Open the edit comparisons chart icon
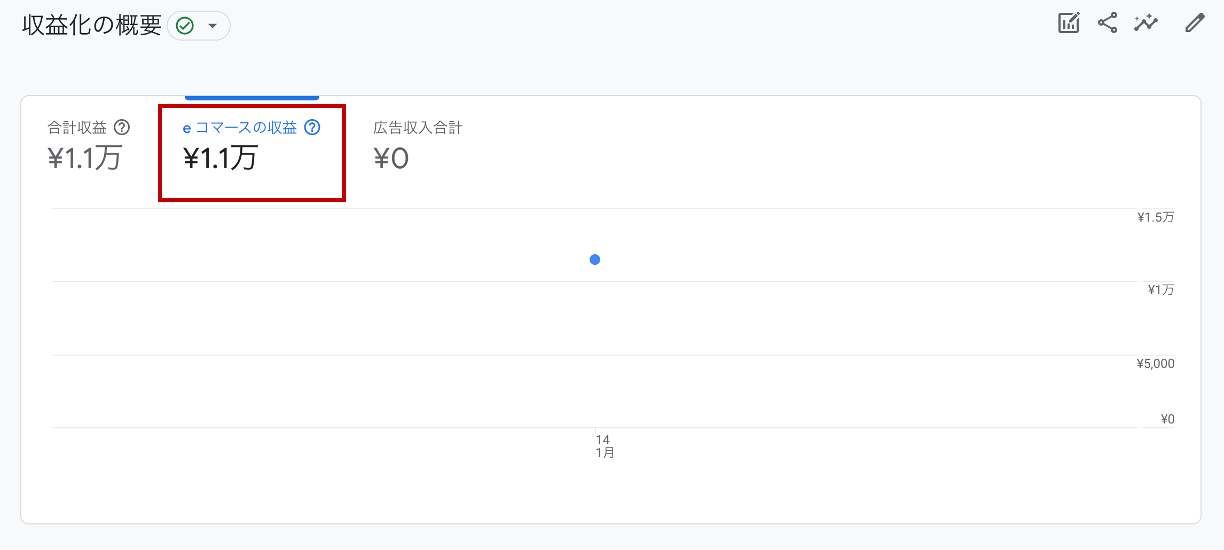Image resolution: width=1224 pixels, height=550 pixels. 1069,23
